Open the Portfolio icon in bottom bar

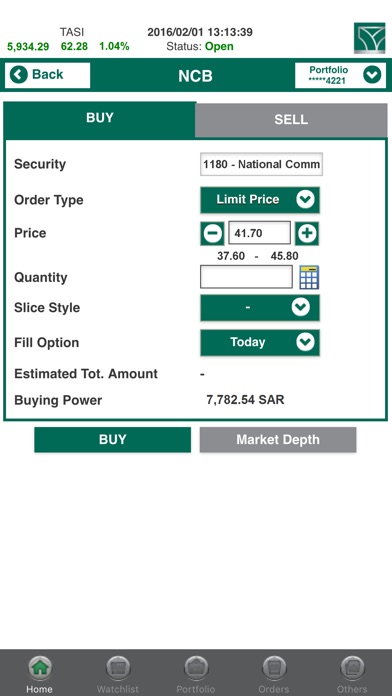pos(196,668)
